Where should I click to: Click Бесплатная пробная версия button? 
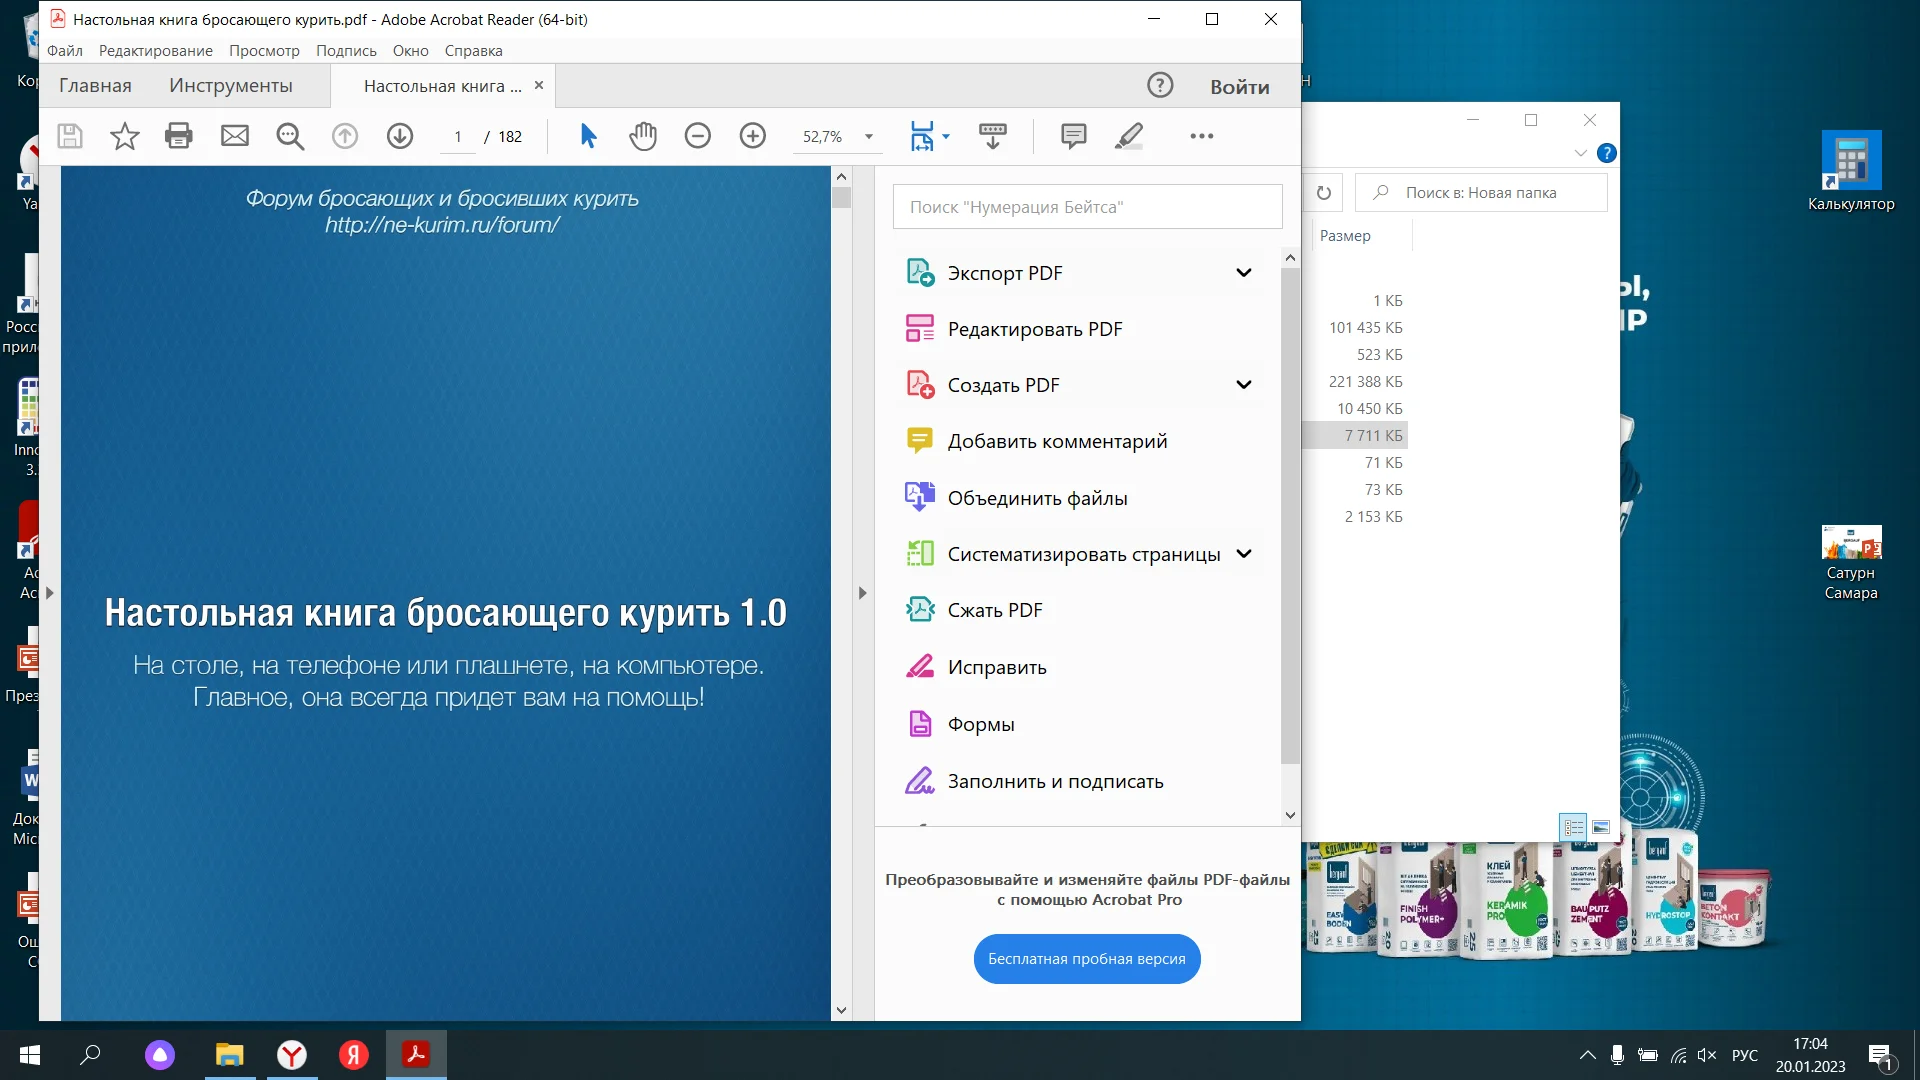[1086, 958]
